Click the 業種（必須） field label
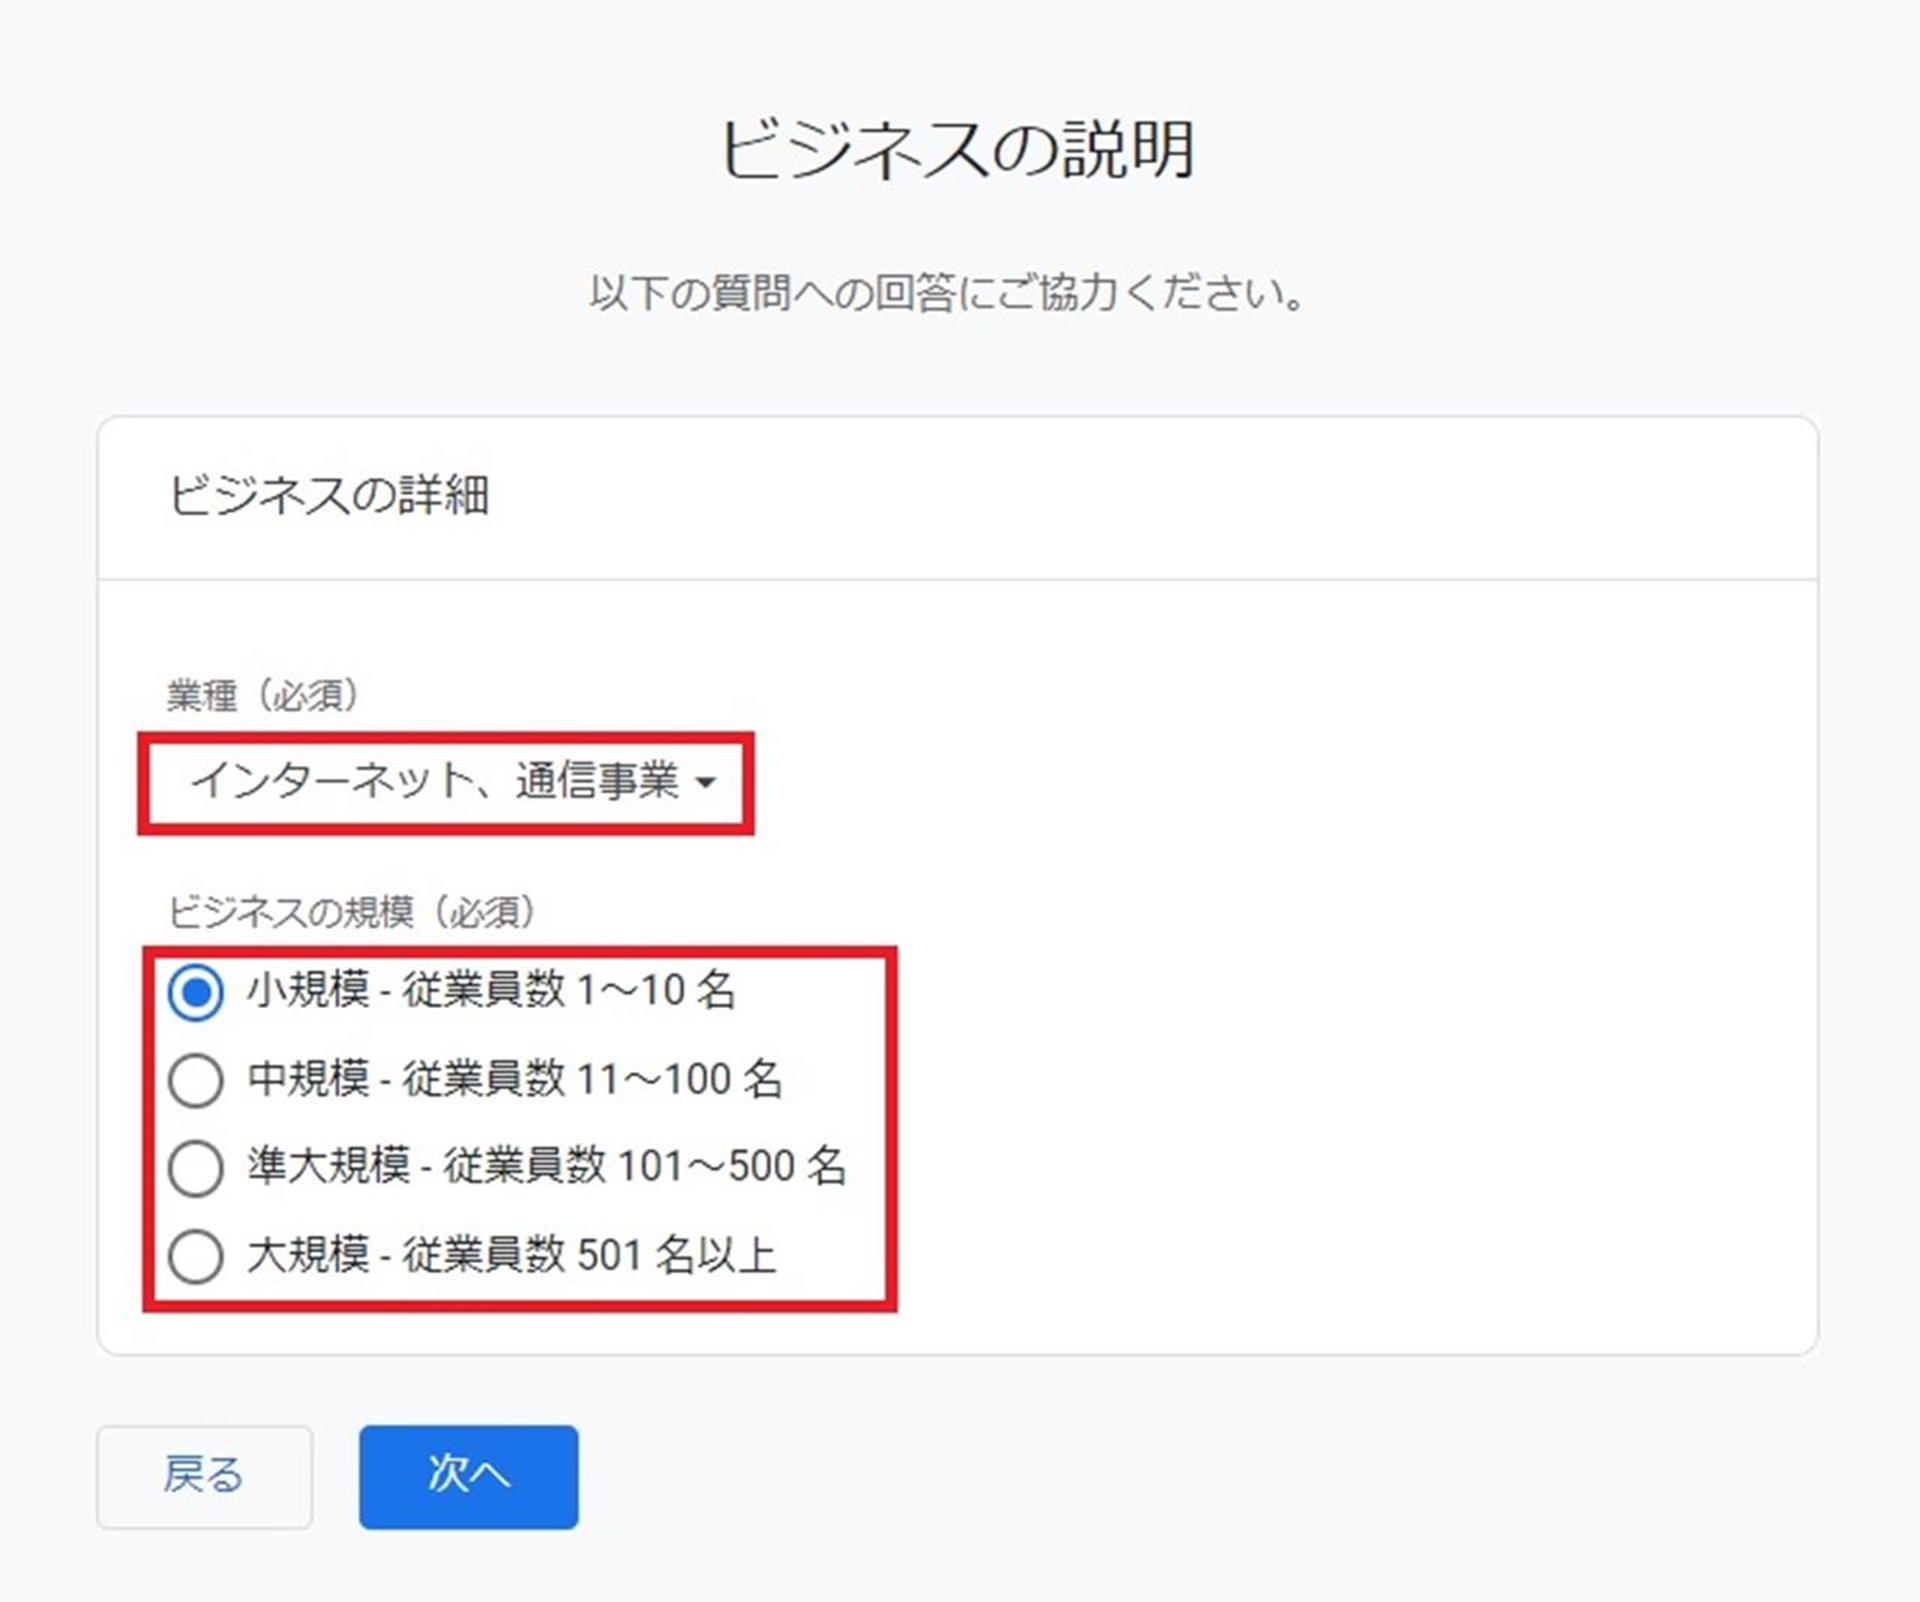1920x1602 pixels. [x=262, y=695]
